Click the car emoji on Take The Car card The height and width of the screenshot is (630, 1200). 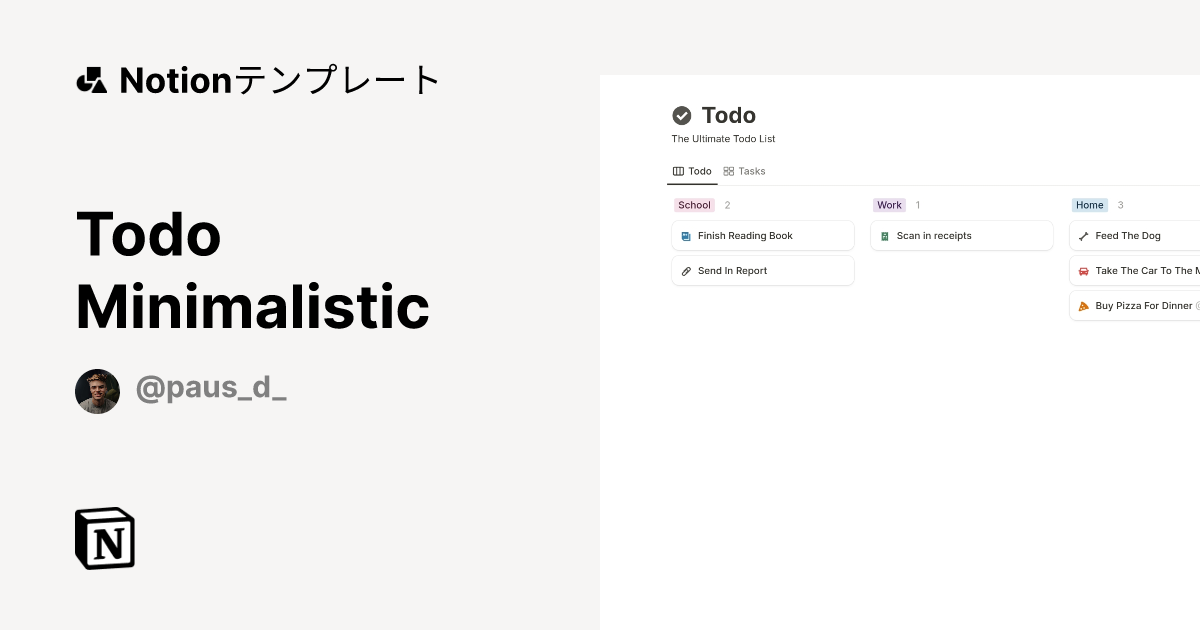pos(1083,270)
